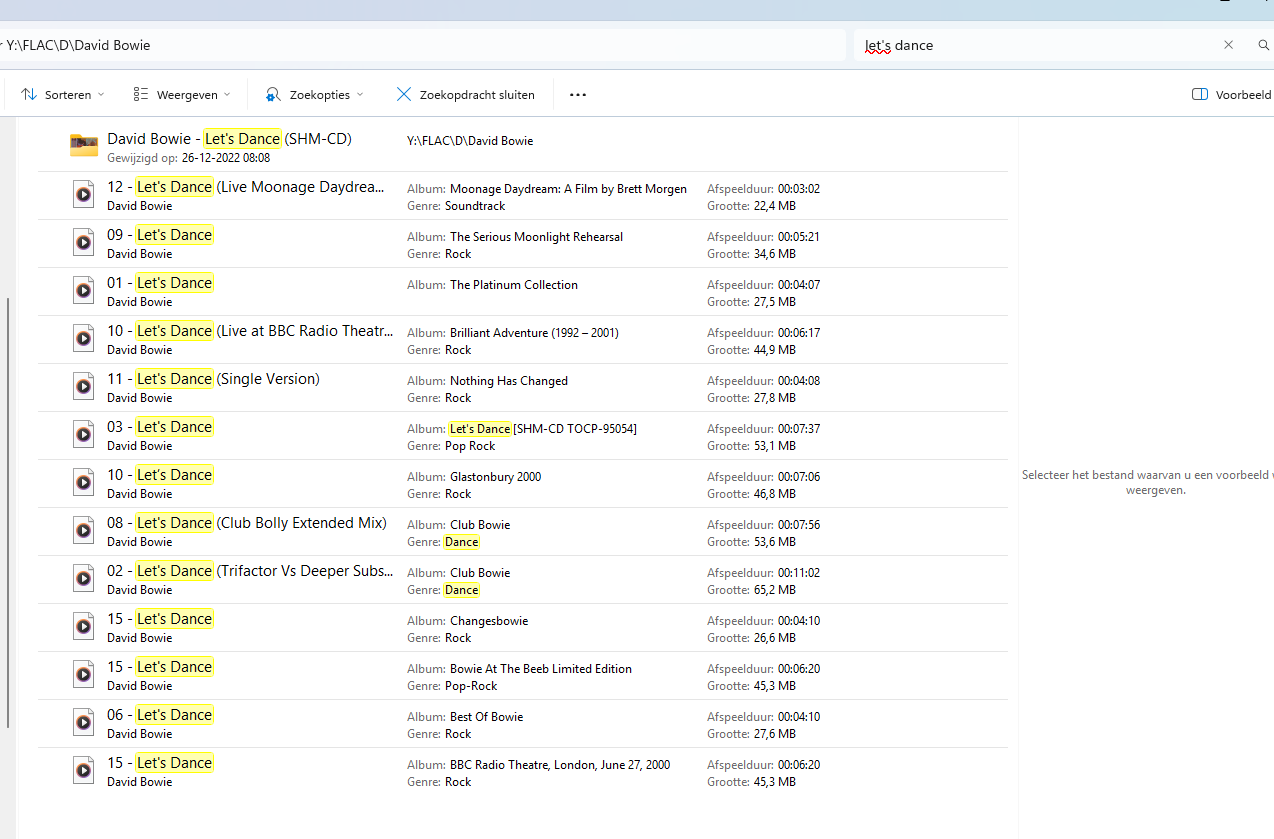1274x839 pixels.
Task: Click the audio icon of the Changesbowie track
Action: tap(84, 627)
